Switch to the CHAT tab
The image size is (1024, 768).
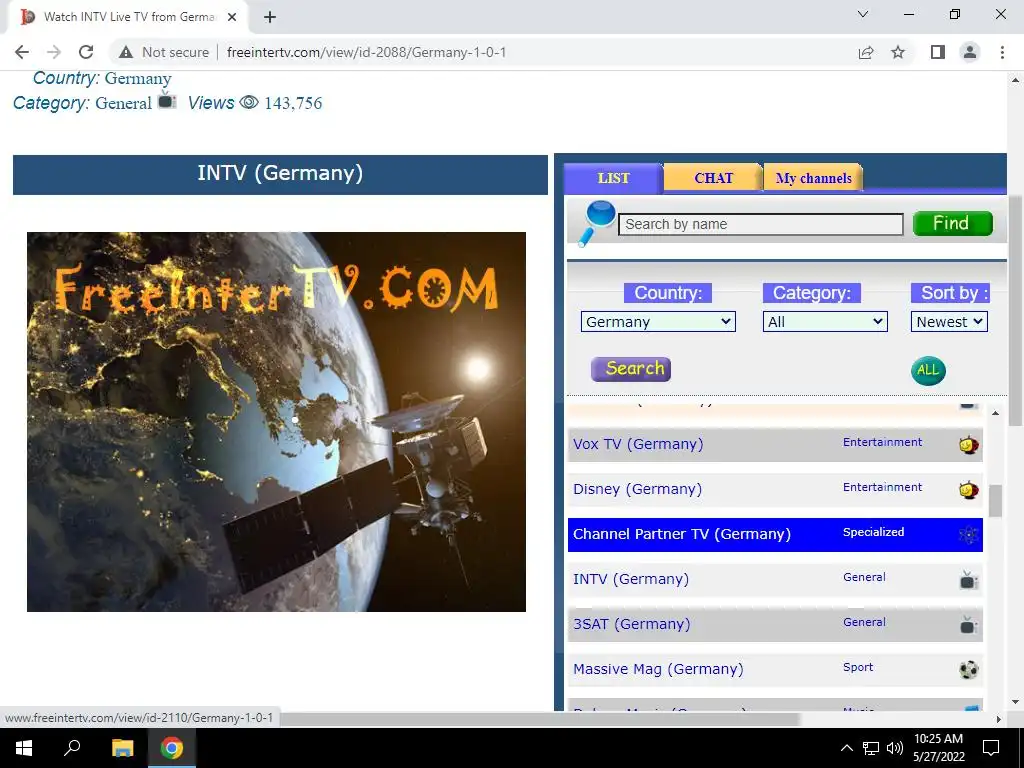(x=713, y=178)
